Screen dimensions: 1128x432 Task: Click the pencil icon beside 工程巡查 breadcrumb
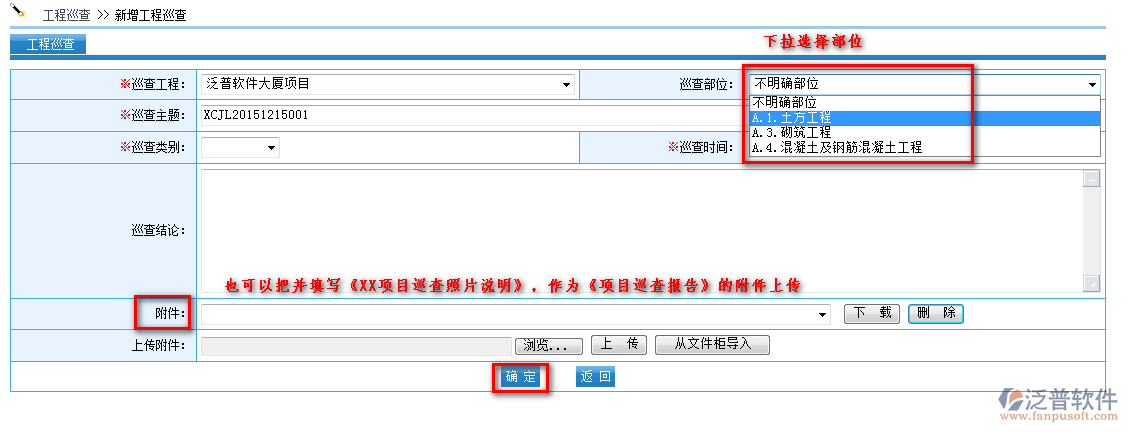(x=18, y=11)
